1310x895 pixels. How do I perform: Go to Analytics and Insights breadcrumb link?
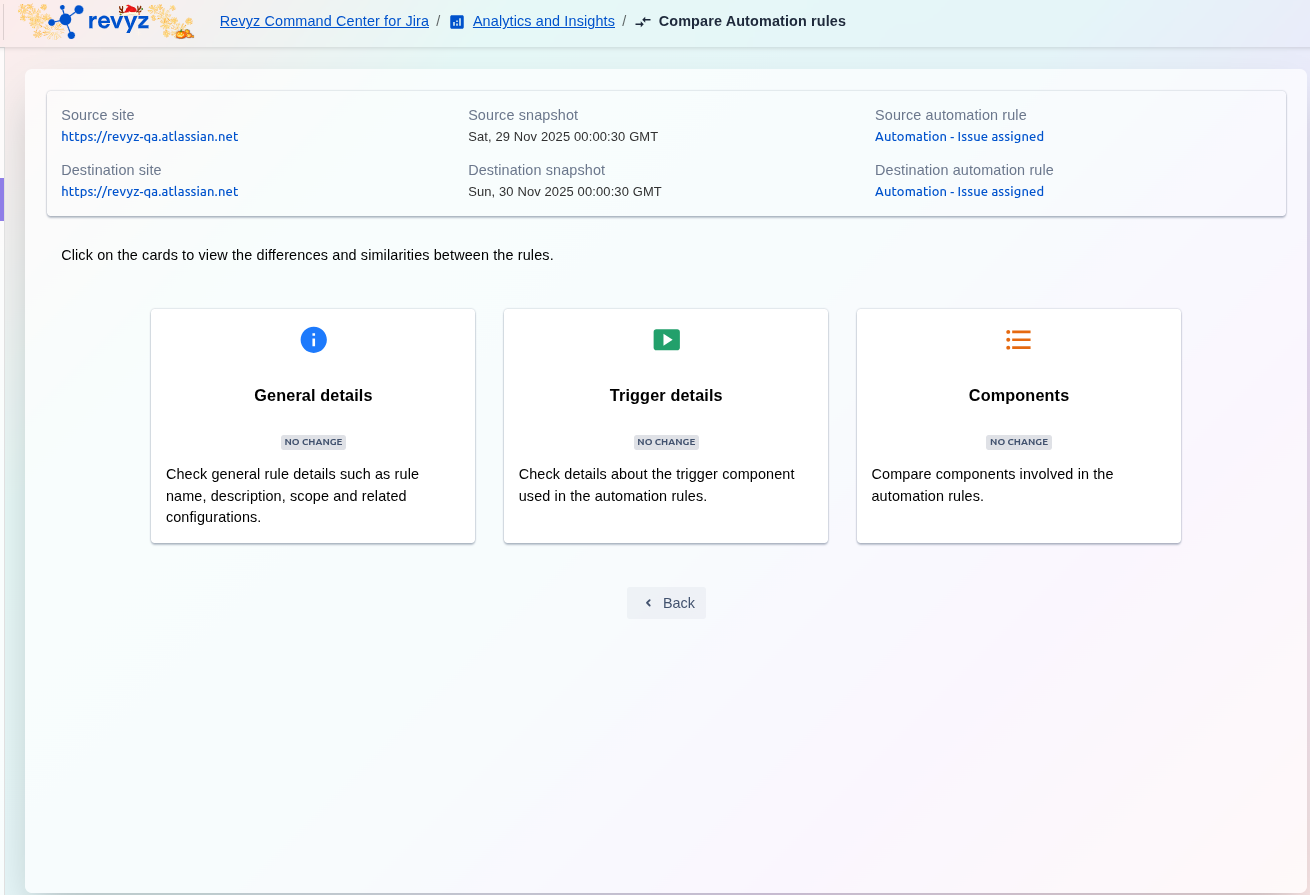click(543, 21)
